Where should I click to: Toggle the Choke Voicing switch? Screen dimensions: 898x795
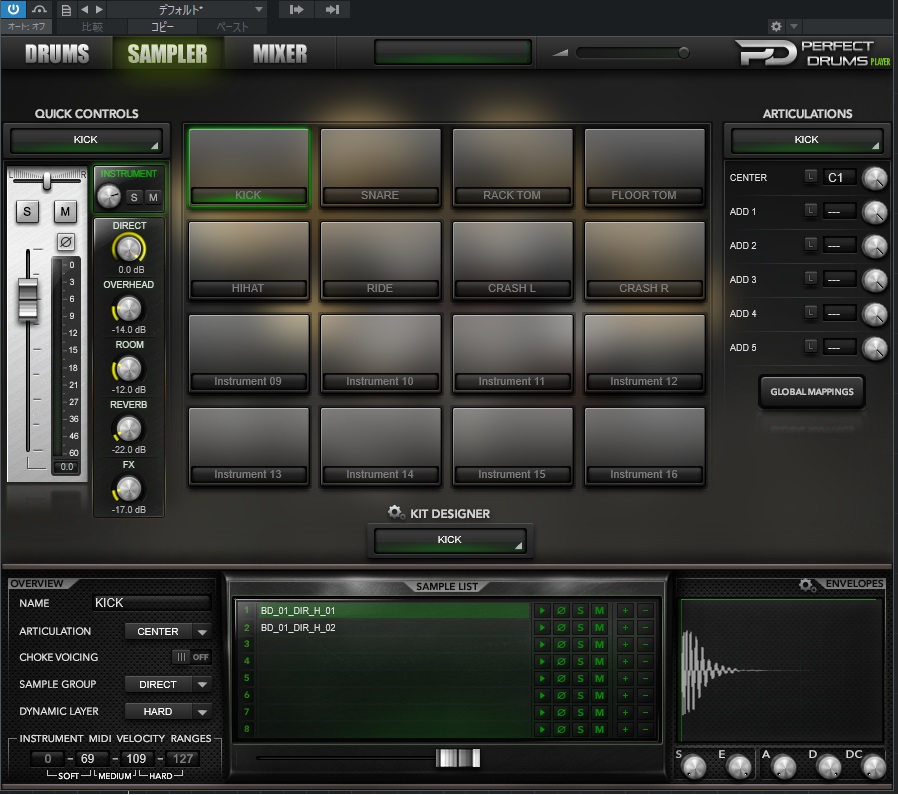(190, 657)
